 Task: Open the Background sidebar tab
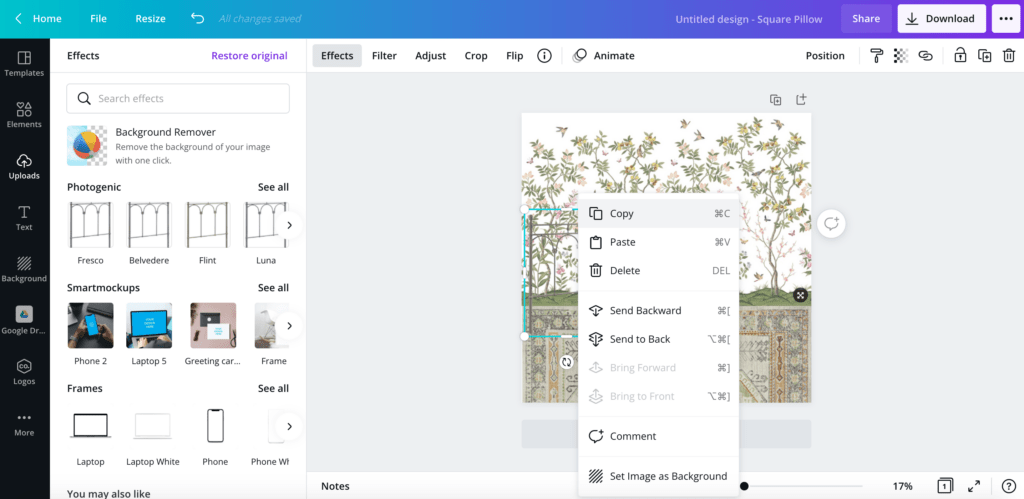[x=24, y=269]
